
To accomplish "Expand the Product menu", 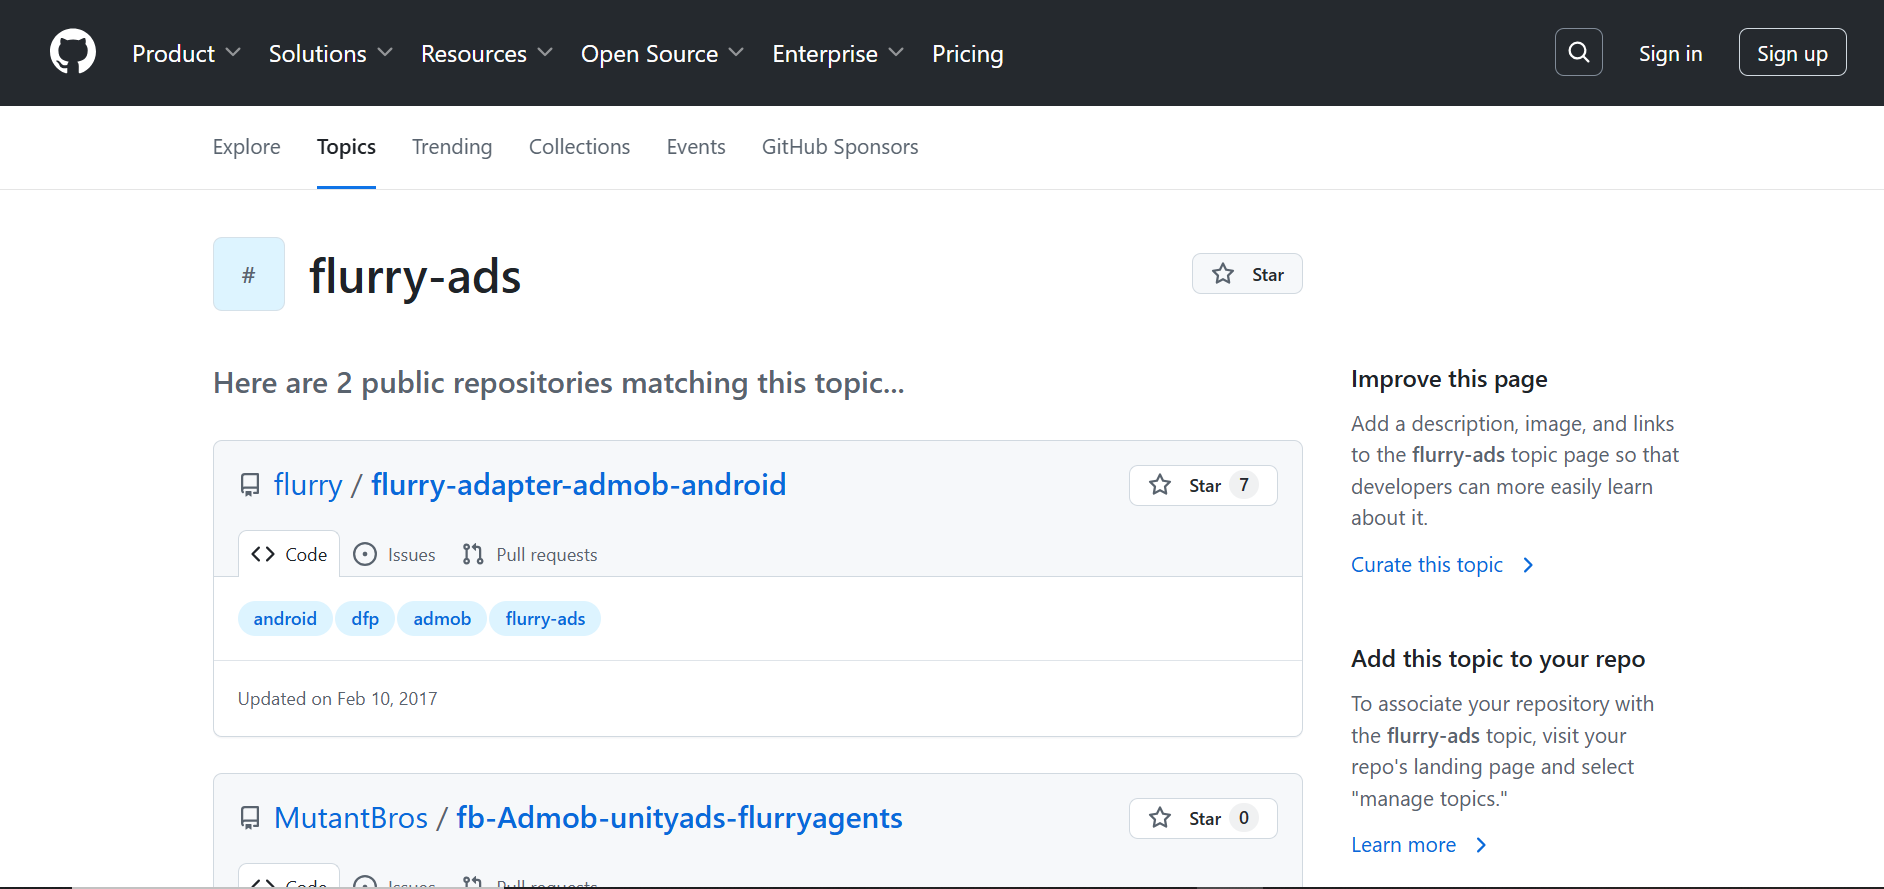I will (x=186, y=53).
